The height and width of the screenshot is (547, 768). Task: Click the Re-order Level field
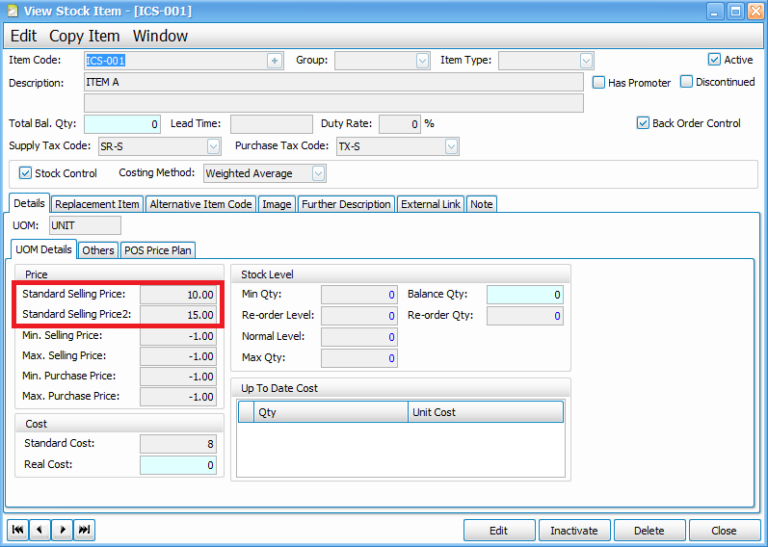tap(359, 316)
